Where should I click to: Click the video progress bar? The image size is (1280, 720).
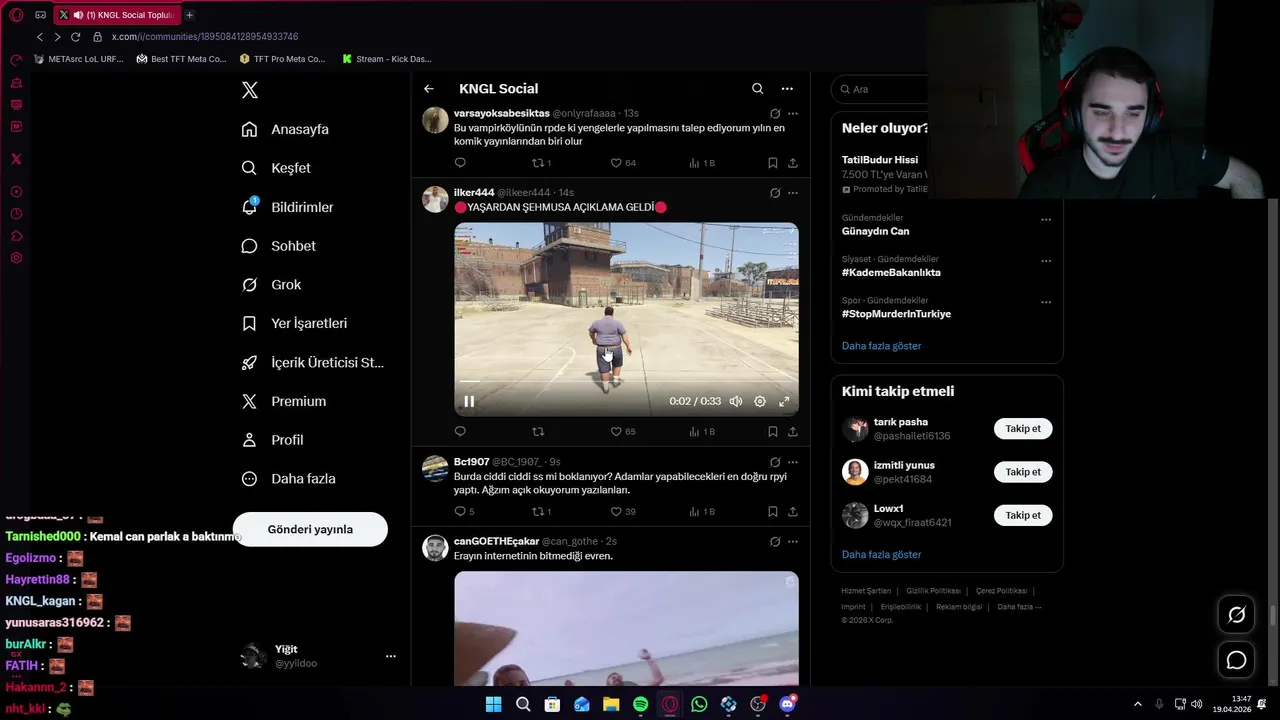tap(626, 381)
